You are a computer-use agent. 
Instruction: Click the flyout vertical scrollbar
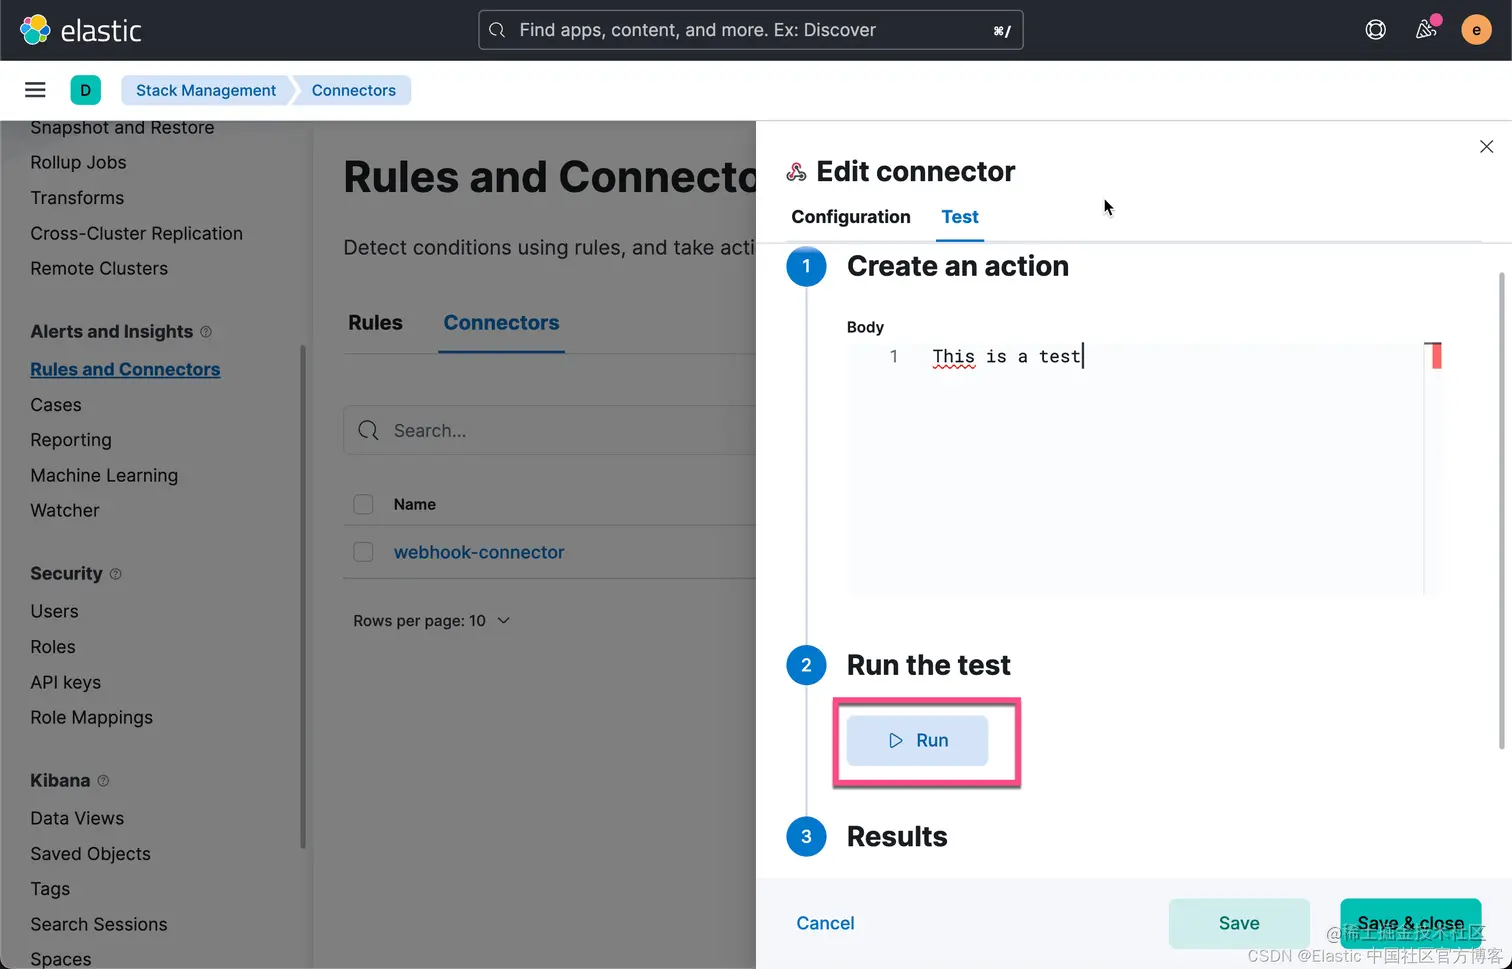1501,510
